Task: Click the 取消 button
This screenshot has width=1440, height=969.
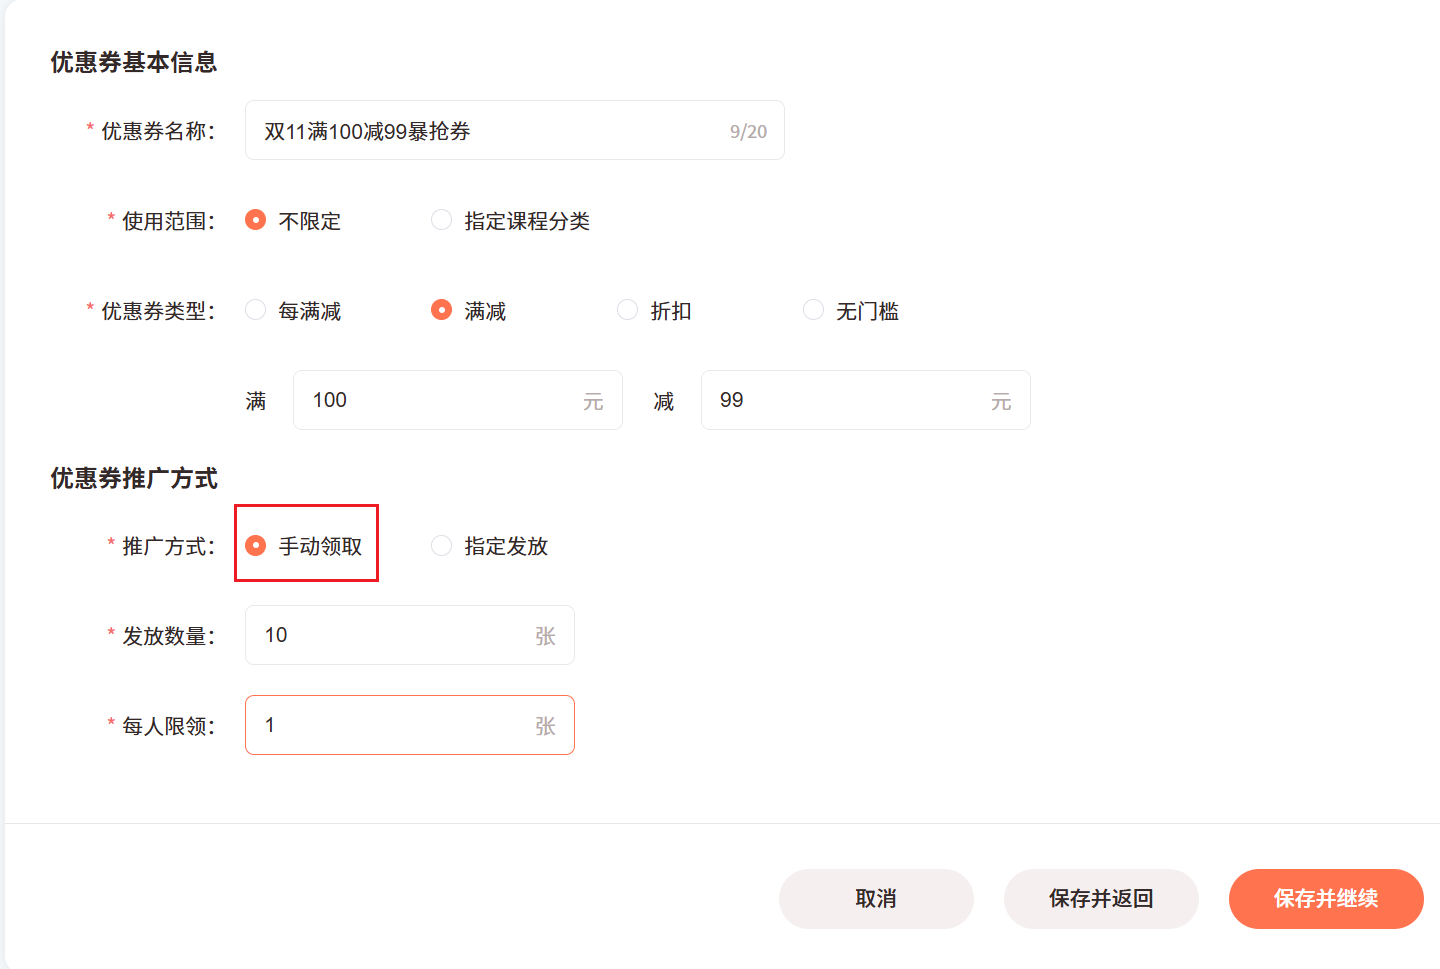Action: click(876, 899)
